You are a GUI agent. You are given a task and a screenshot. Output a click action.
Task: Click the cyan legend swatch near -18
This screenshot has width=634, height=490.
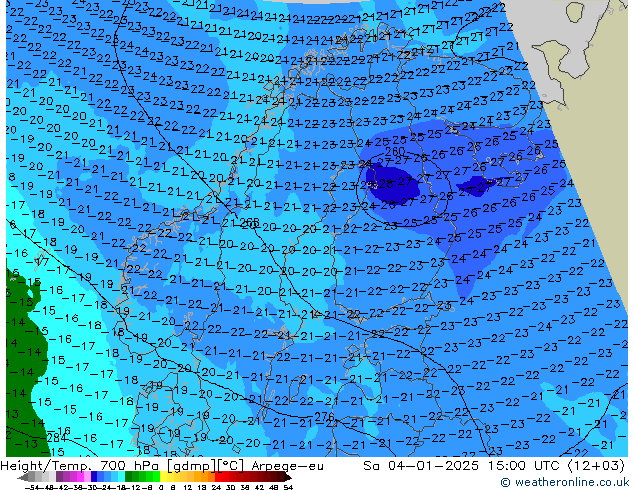click(x=122, y=477)
